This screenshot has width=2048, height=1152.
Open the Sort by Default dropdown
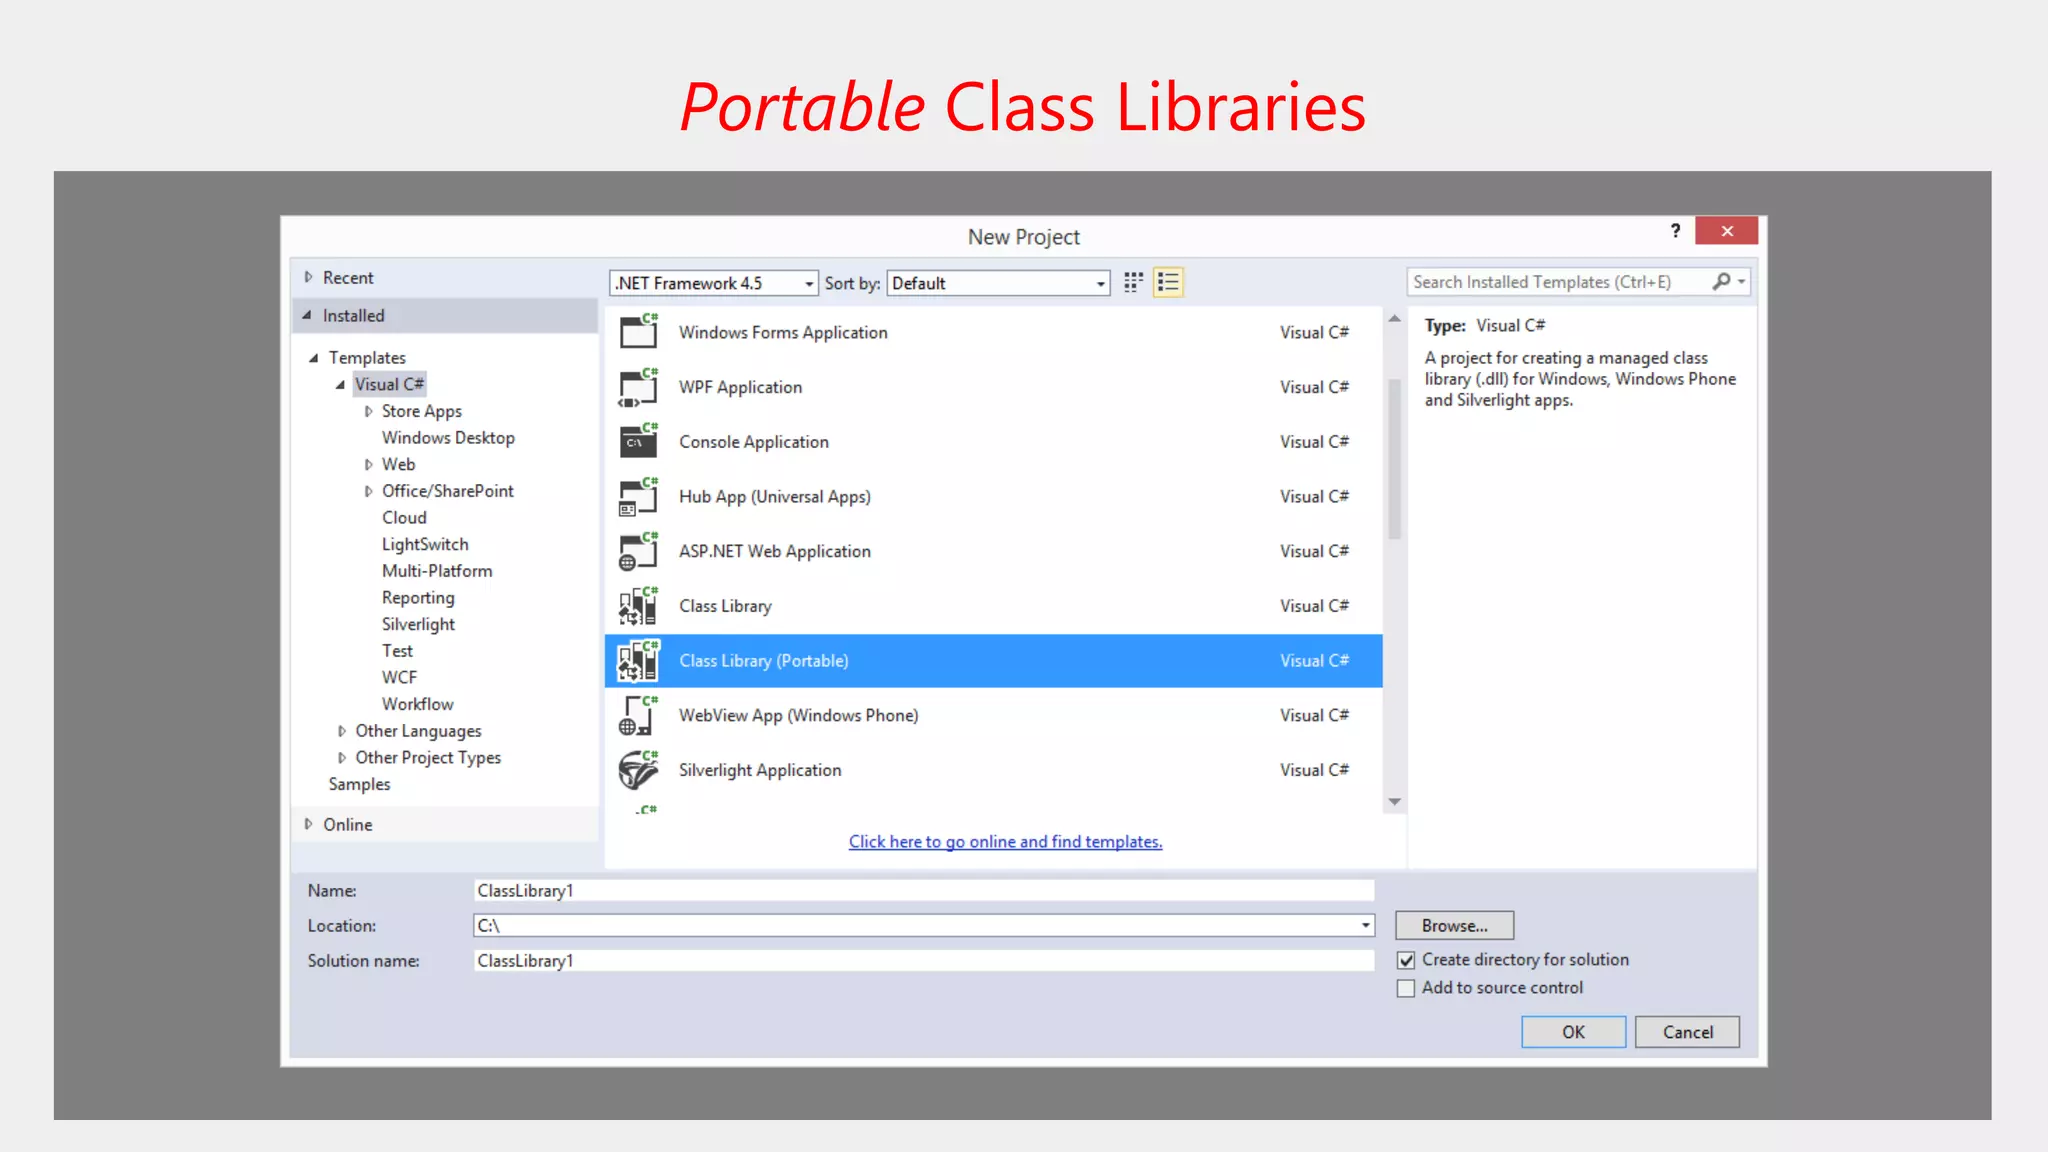[998, 283]
